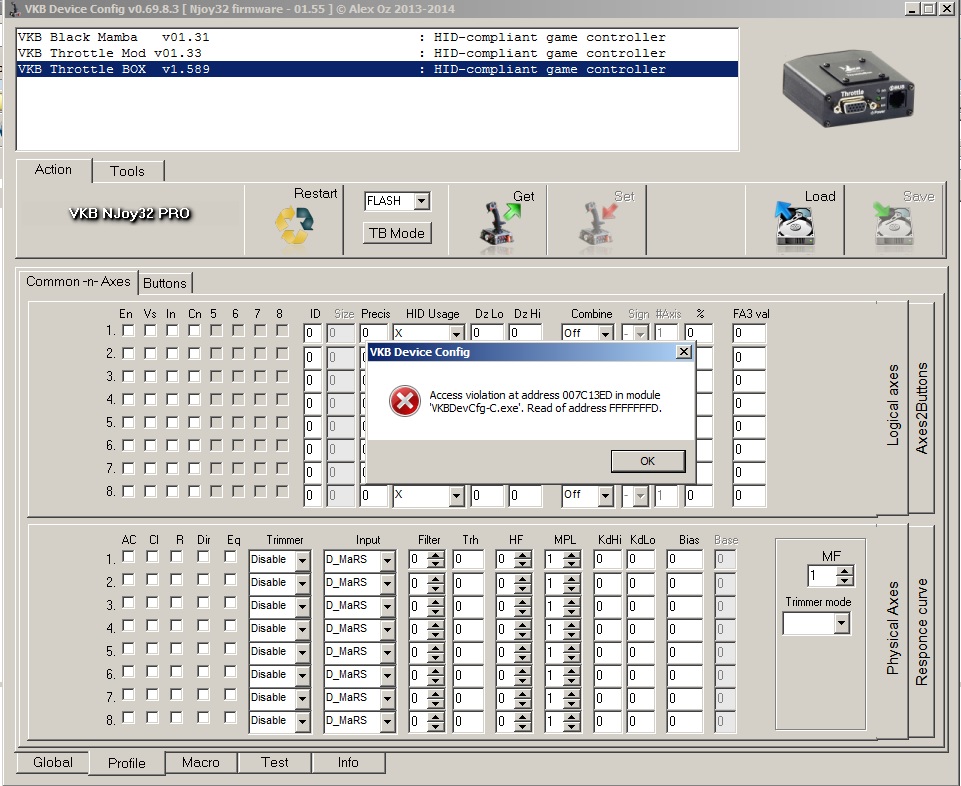
Task: Enable the En checkbox for logical axis 1
Action: 127,331
